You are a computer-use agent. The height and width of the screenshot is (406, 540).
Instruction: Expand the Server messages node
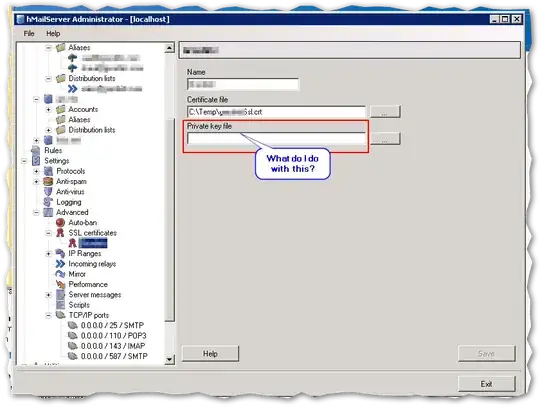pyautogui.click(x=49, y=295)
